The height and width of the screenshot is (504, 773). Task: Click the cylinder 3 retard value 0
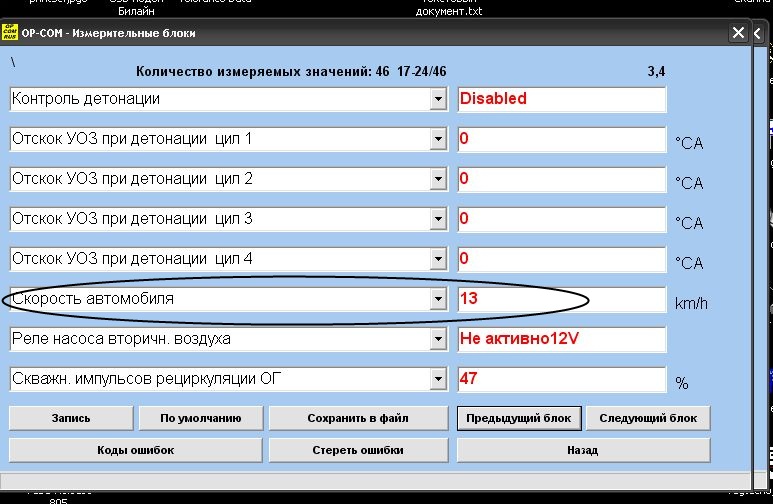pyautogui.click(x=562, y=219)
